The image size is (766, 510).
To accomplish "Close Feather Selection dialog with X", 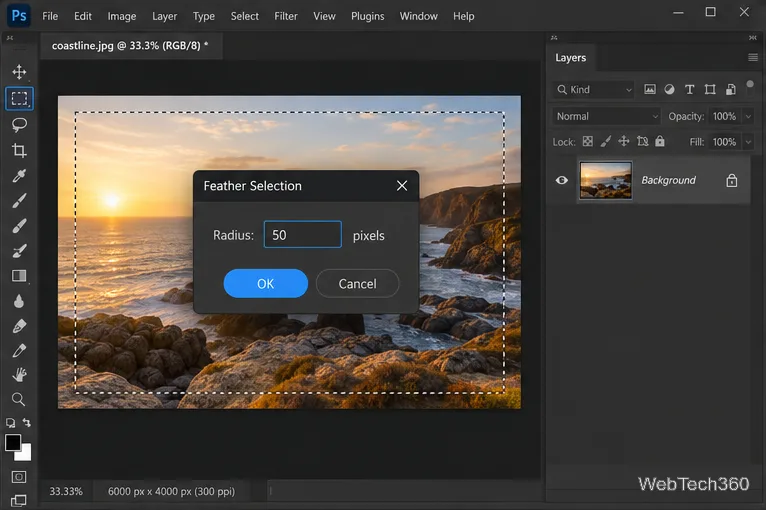I will (402, 186).
